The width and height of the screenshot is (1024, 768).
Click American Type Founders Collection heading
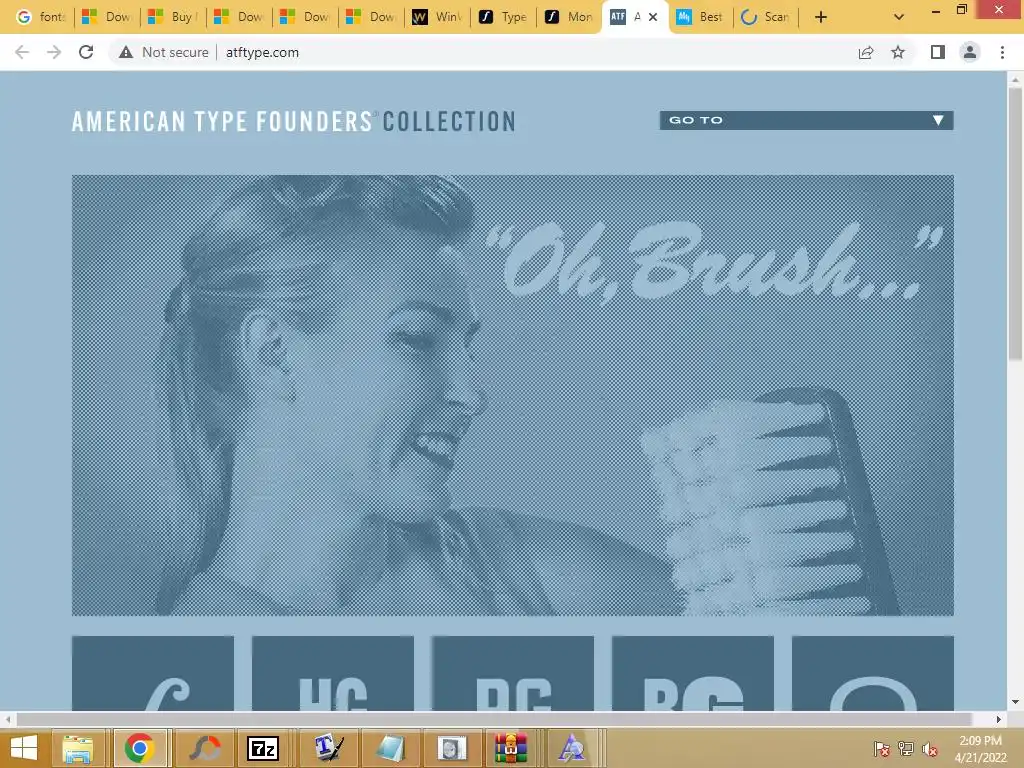[x=294, y=121]
